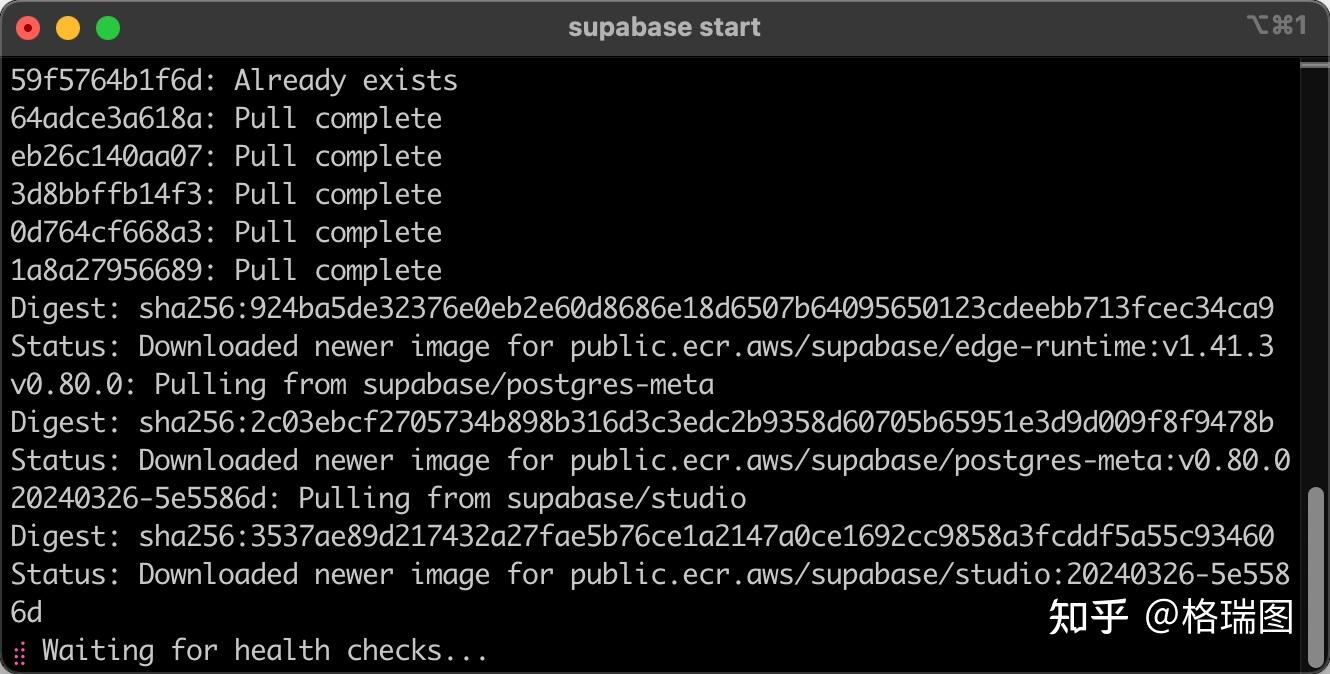Click the Pulling from supabase/studio line
Screen dimensions: 1330x674
pyautogui.click(x=375, y=498)
